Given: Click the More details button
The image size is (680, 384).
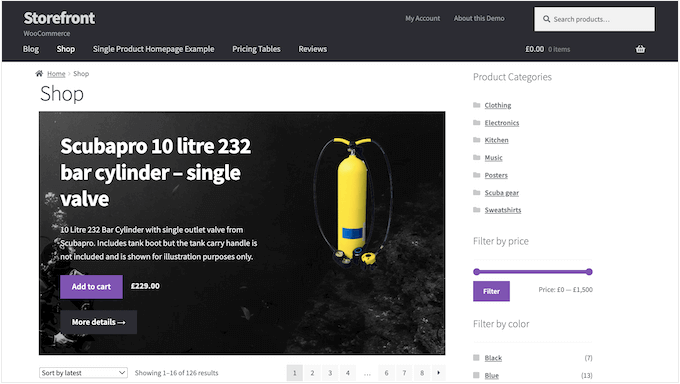Looking at the screenshot, I should pos(98,322).
